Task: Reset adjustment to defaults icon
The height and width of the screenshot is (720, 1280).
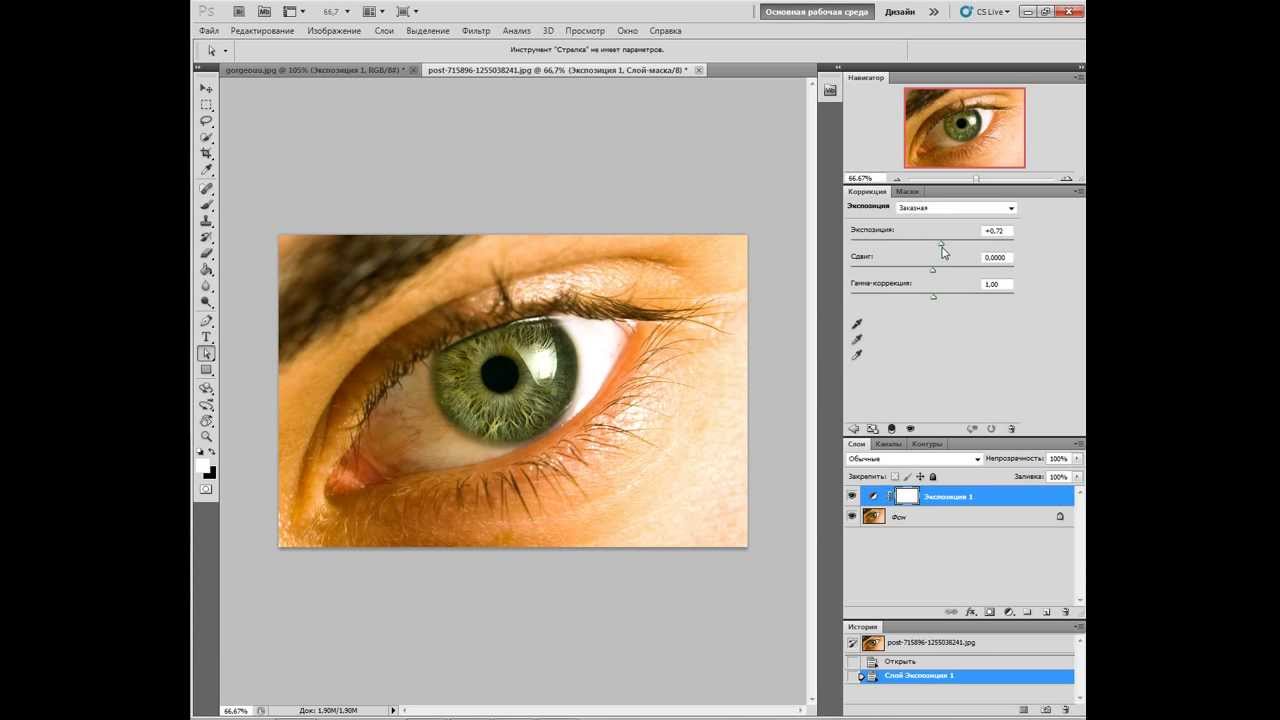Action: [991, 429]
